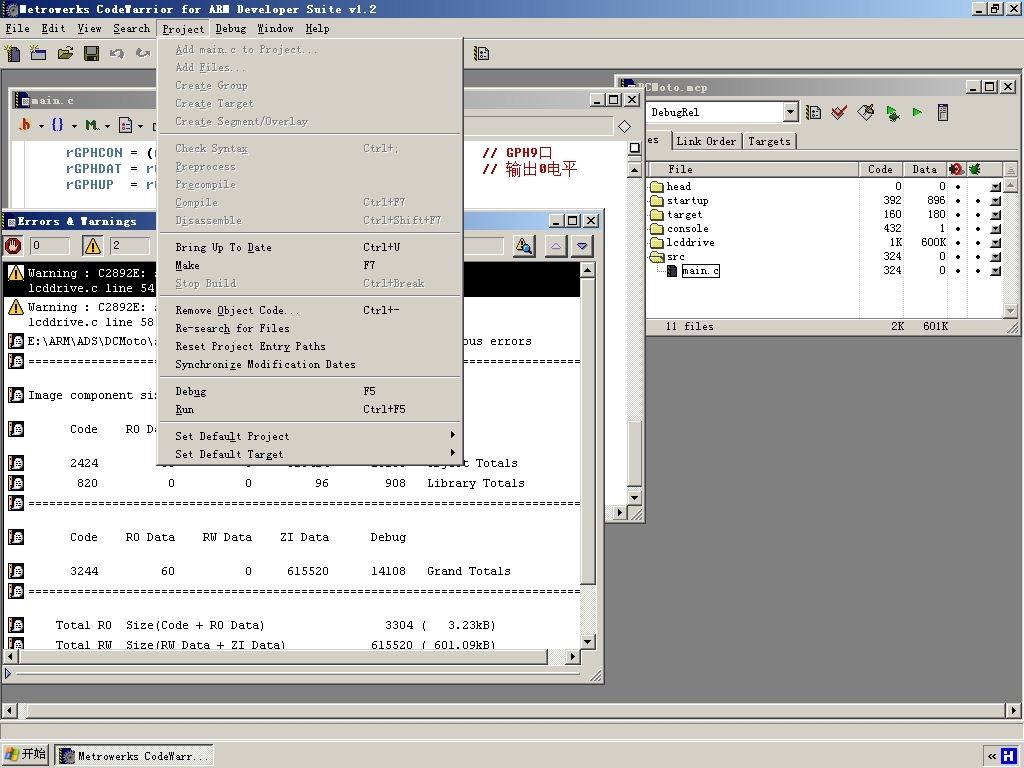Click the New Project toolbar icon
The image size is (1024, 768).
click(38, 53)
